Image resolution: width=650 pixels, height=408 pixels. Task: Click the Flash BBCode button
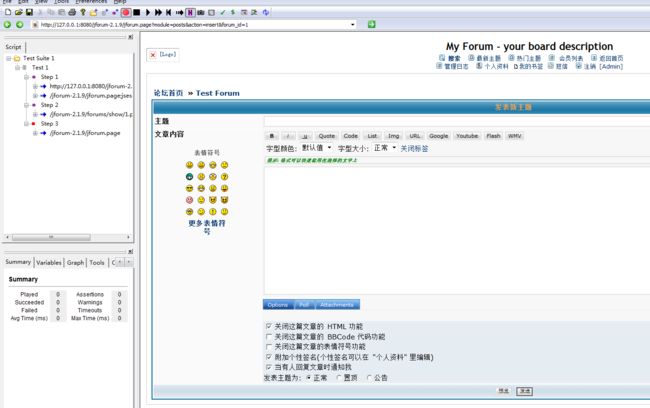(493, 136)
